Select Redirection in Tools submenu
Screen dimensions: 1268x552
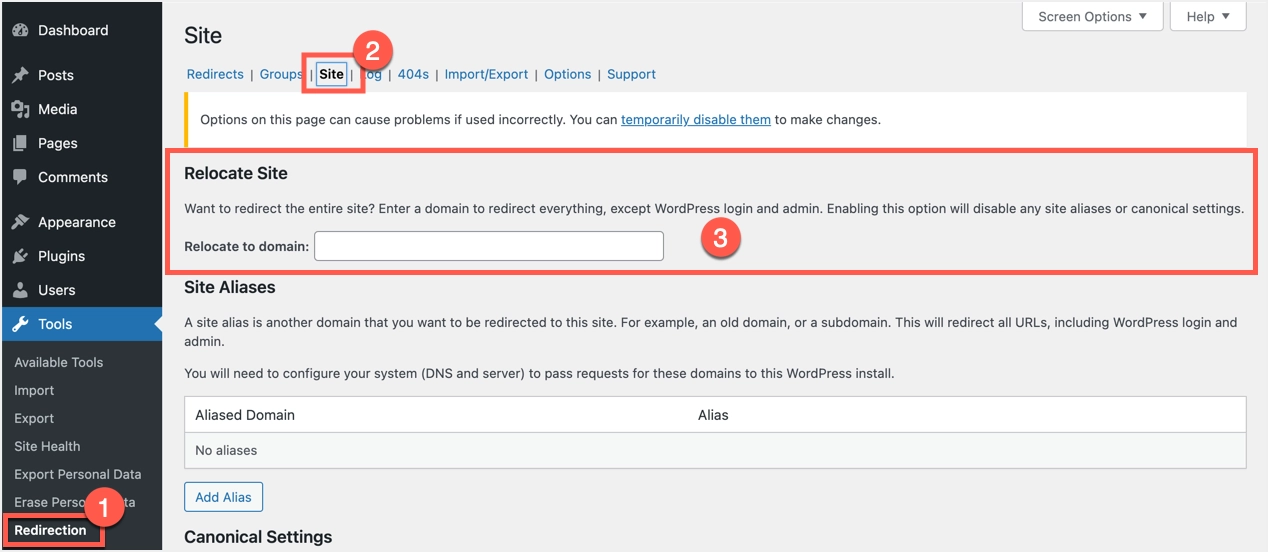(50, 530)
